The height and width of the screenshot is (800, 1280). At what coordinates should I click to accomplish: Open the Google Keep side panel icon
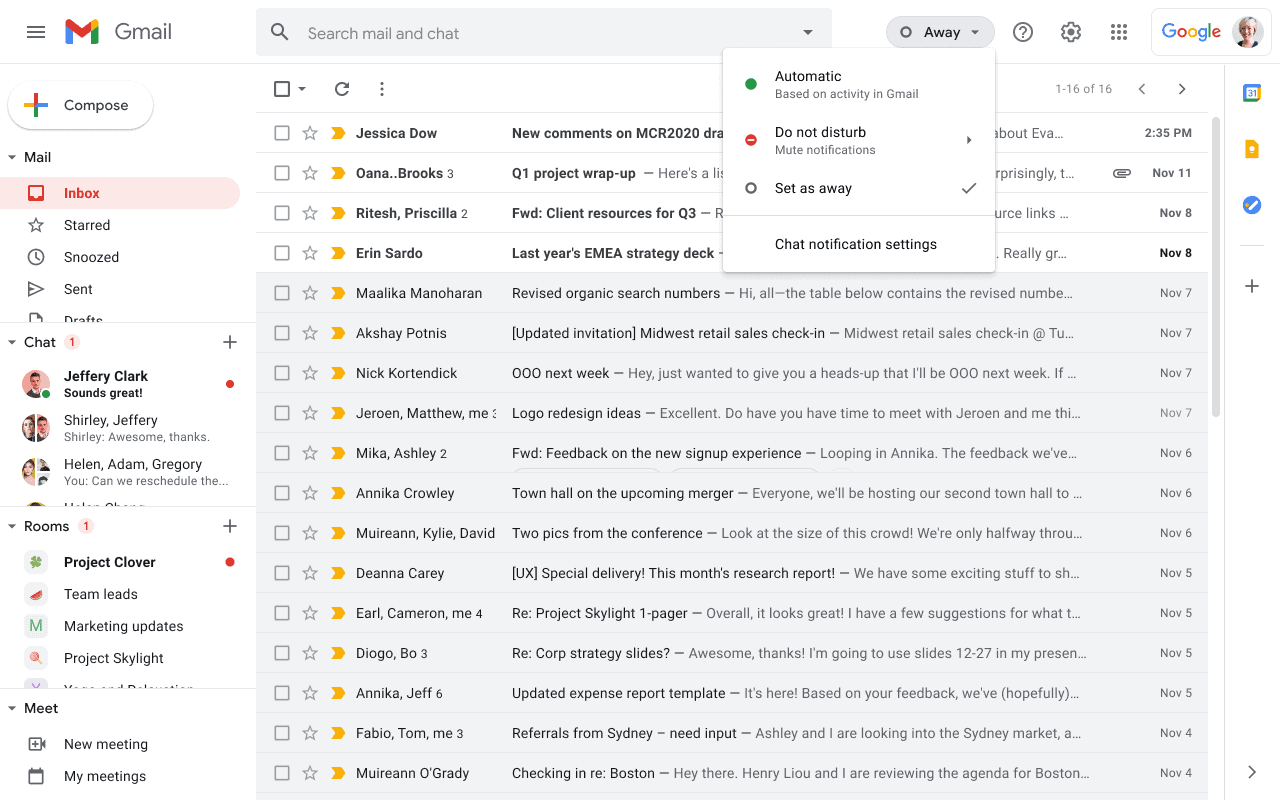(1251, 148)
